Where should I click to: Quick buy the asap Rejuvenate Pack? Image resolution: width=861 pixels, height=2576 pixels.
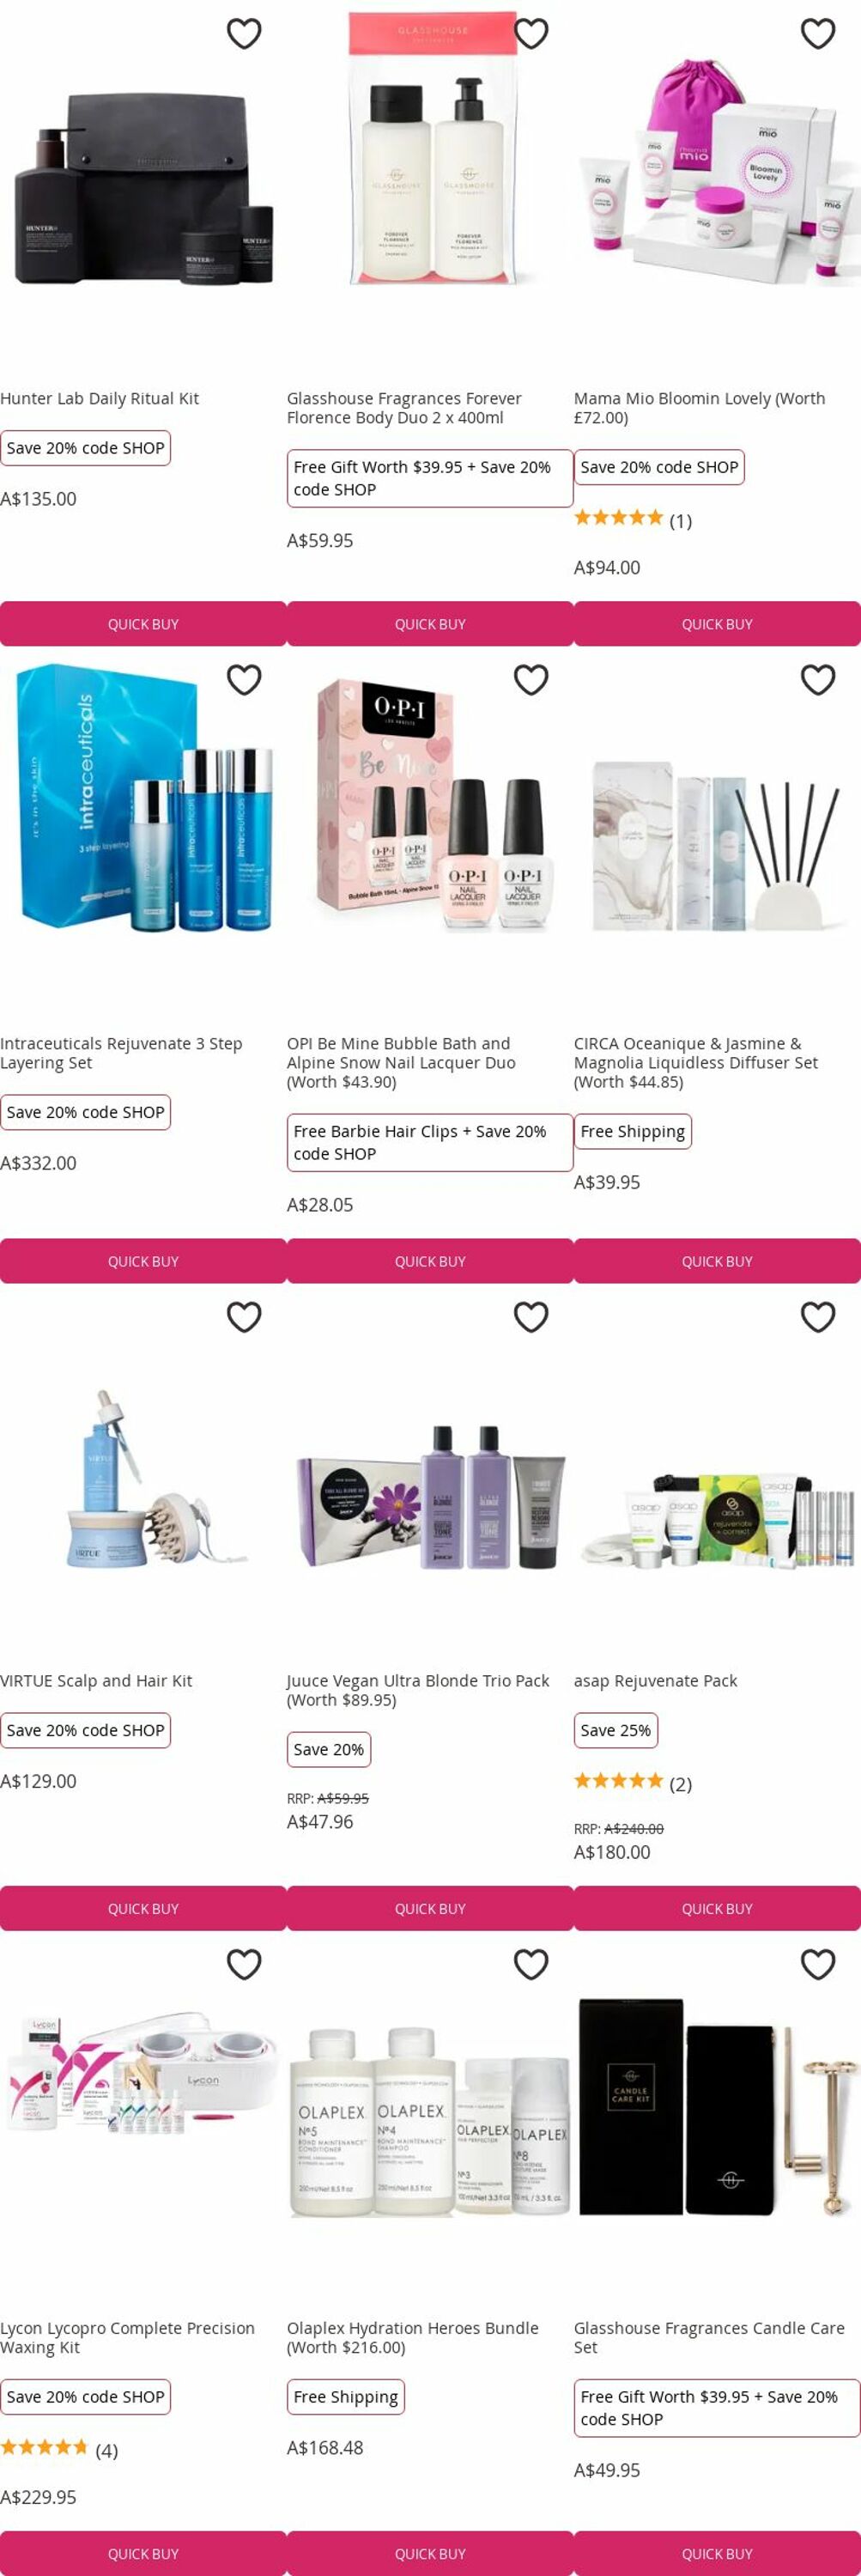tap(717, 1907)
